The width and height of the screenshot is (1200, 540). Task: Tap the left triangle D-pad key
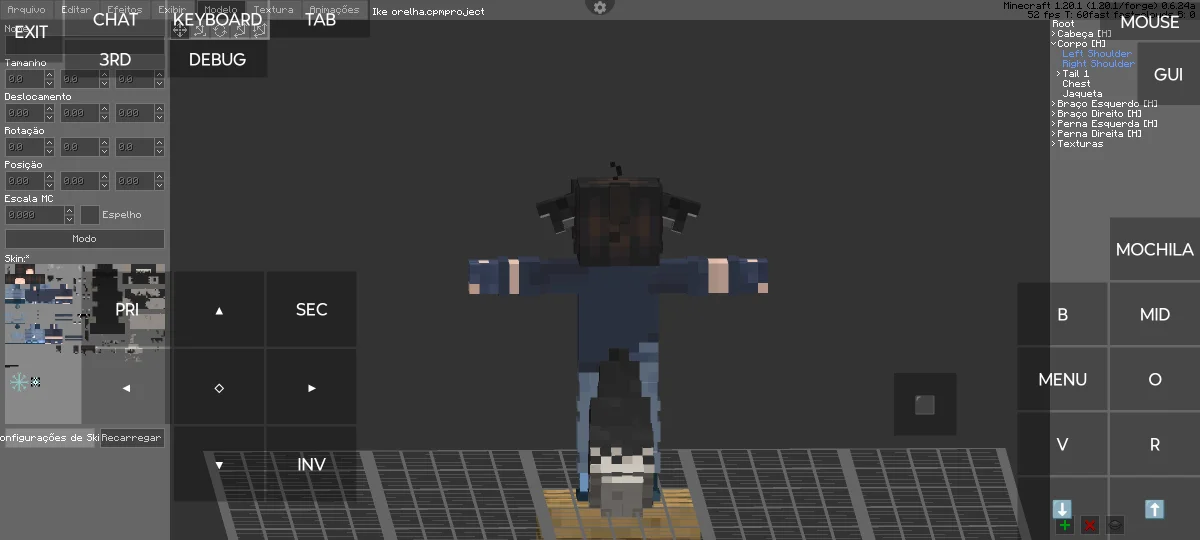[x=127, y=387]
